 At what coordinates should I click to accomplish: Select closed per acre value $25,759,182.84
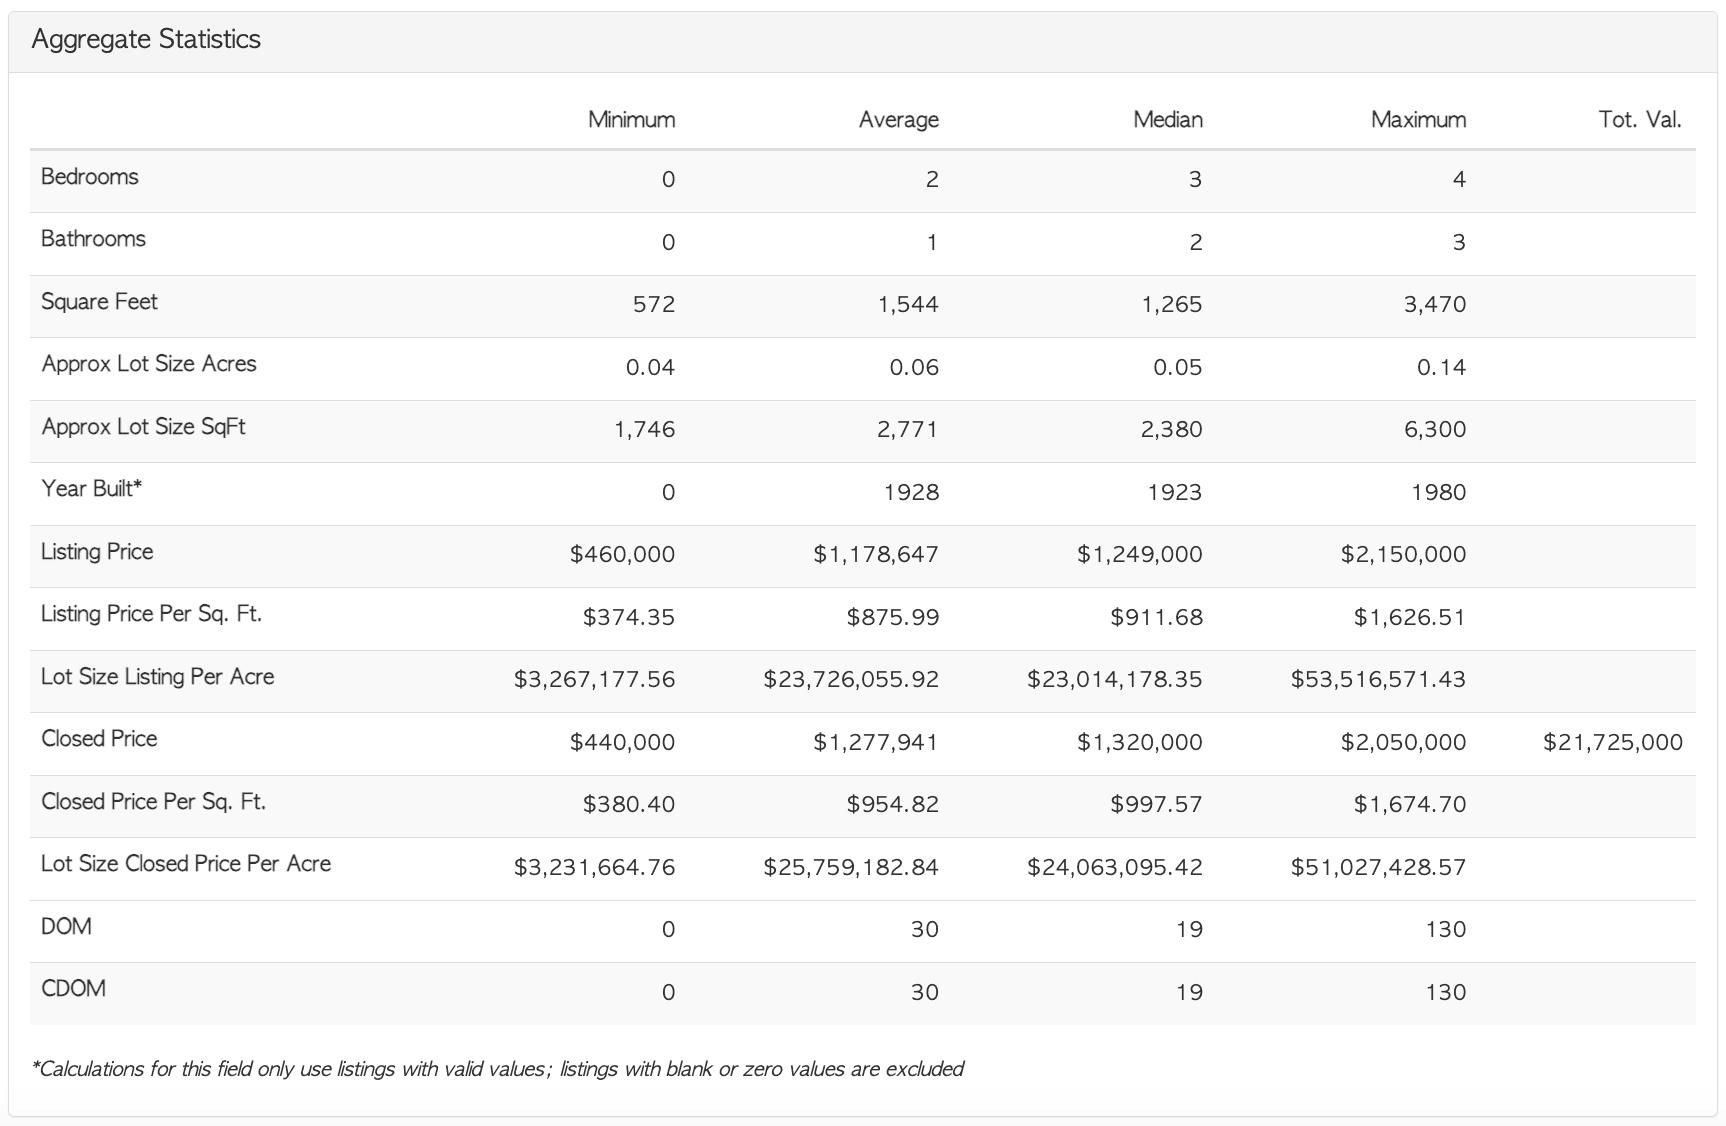[851, 867]
